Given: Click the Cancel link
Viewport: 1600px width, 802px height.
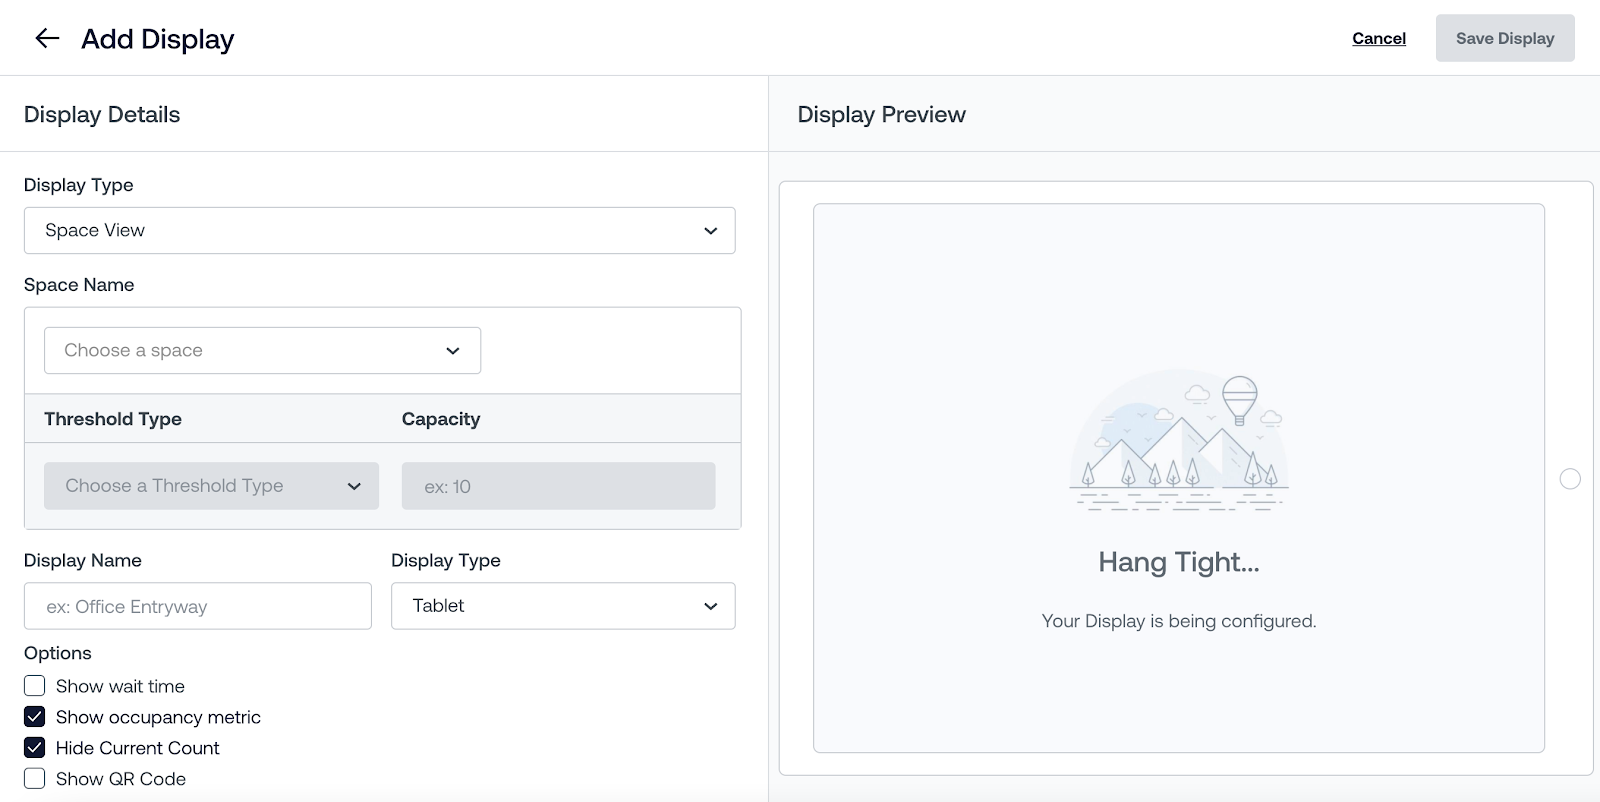Looking at the screenshot, I should [1379, 38].
